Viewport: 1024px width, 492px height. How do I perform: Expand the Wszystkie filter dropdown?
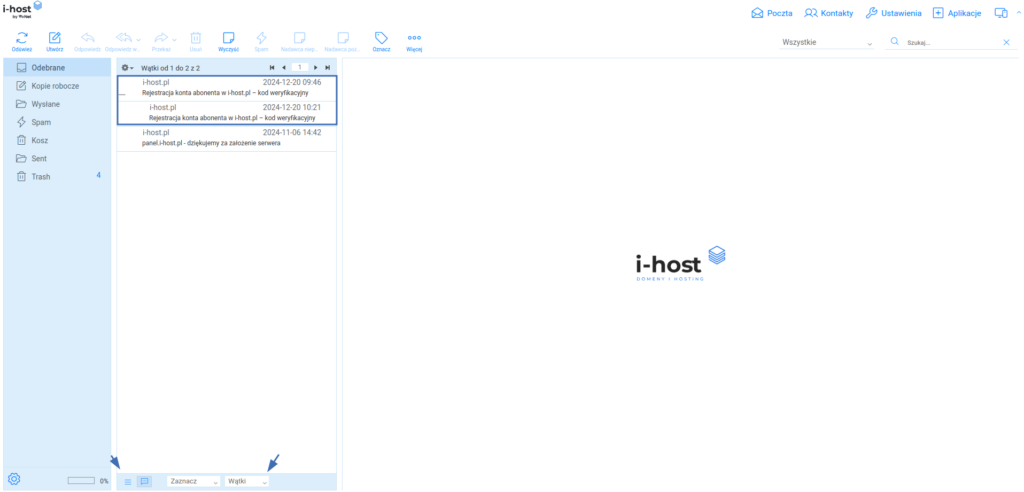click(x=827, y=43)
